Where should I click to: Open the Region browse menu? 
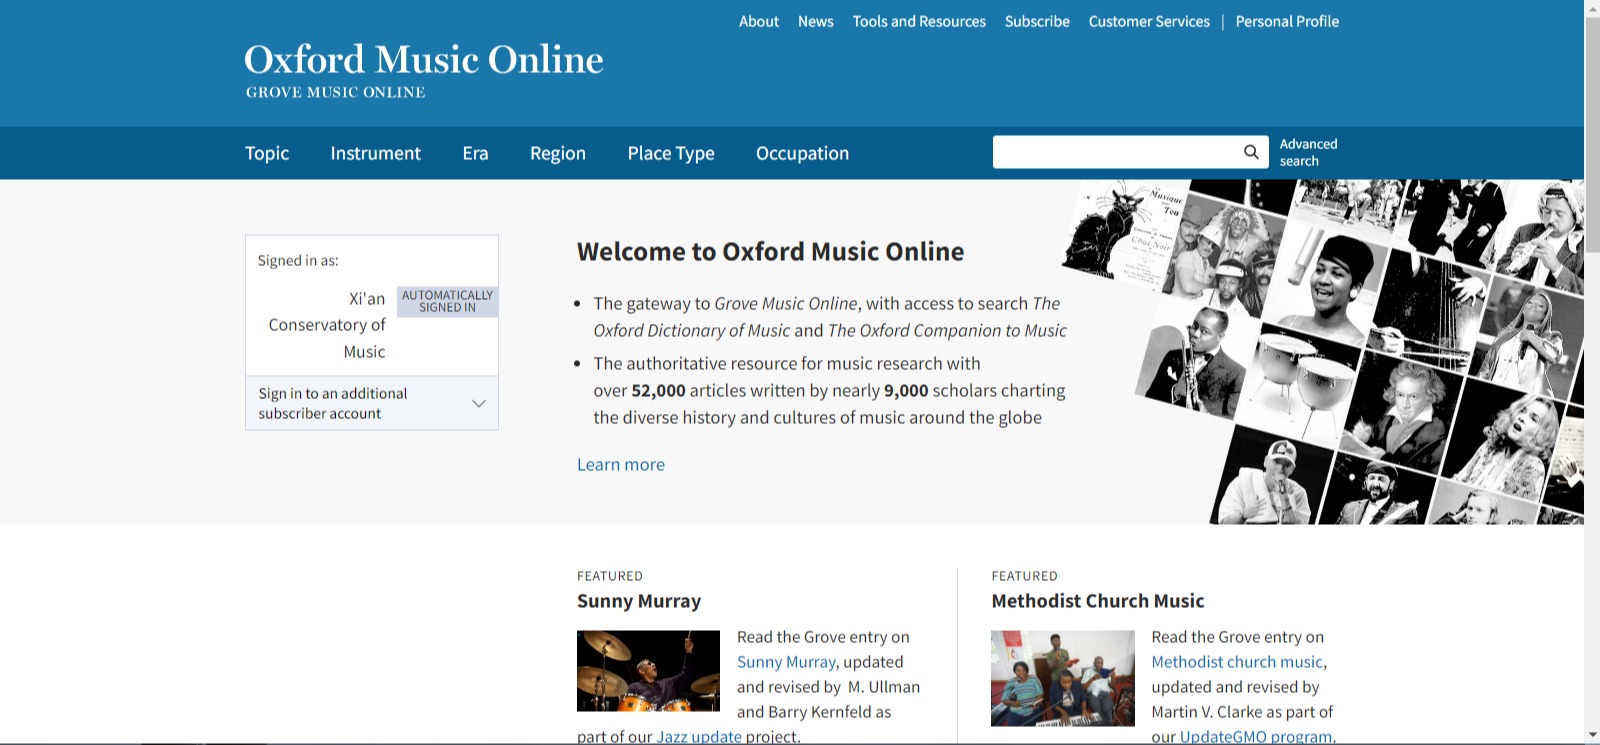point(557,153)
